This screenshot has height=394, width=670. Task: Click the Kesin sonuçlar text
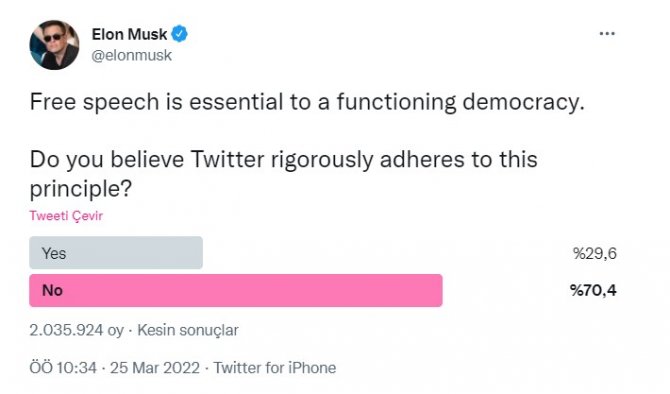pyautogui.click(x=188, y=330)
